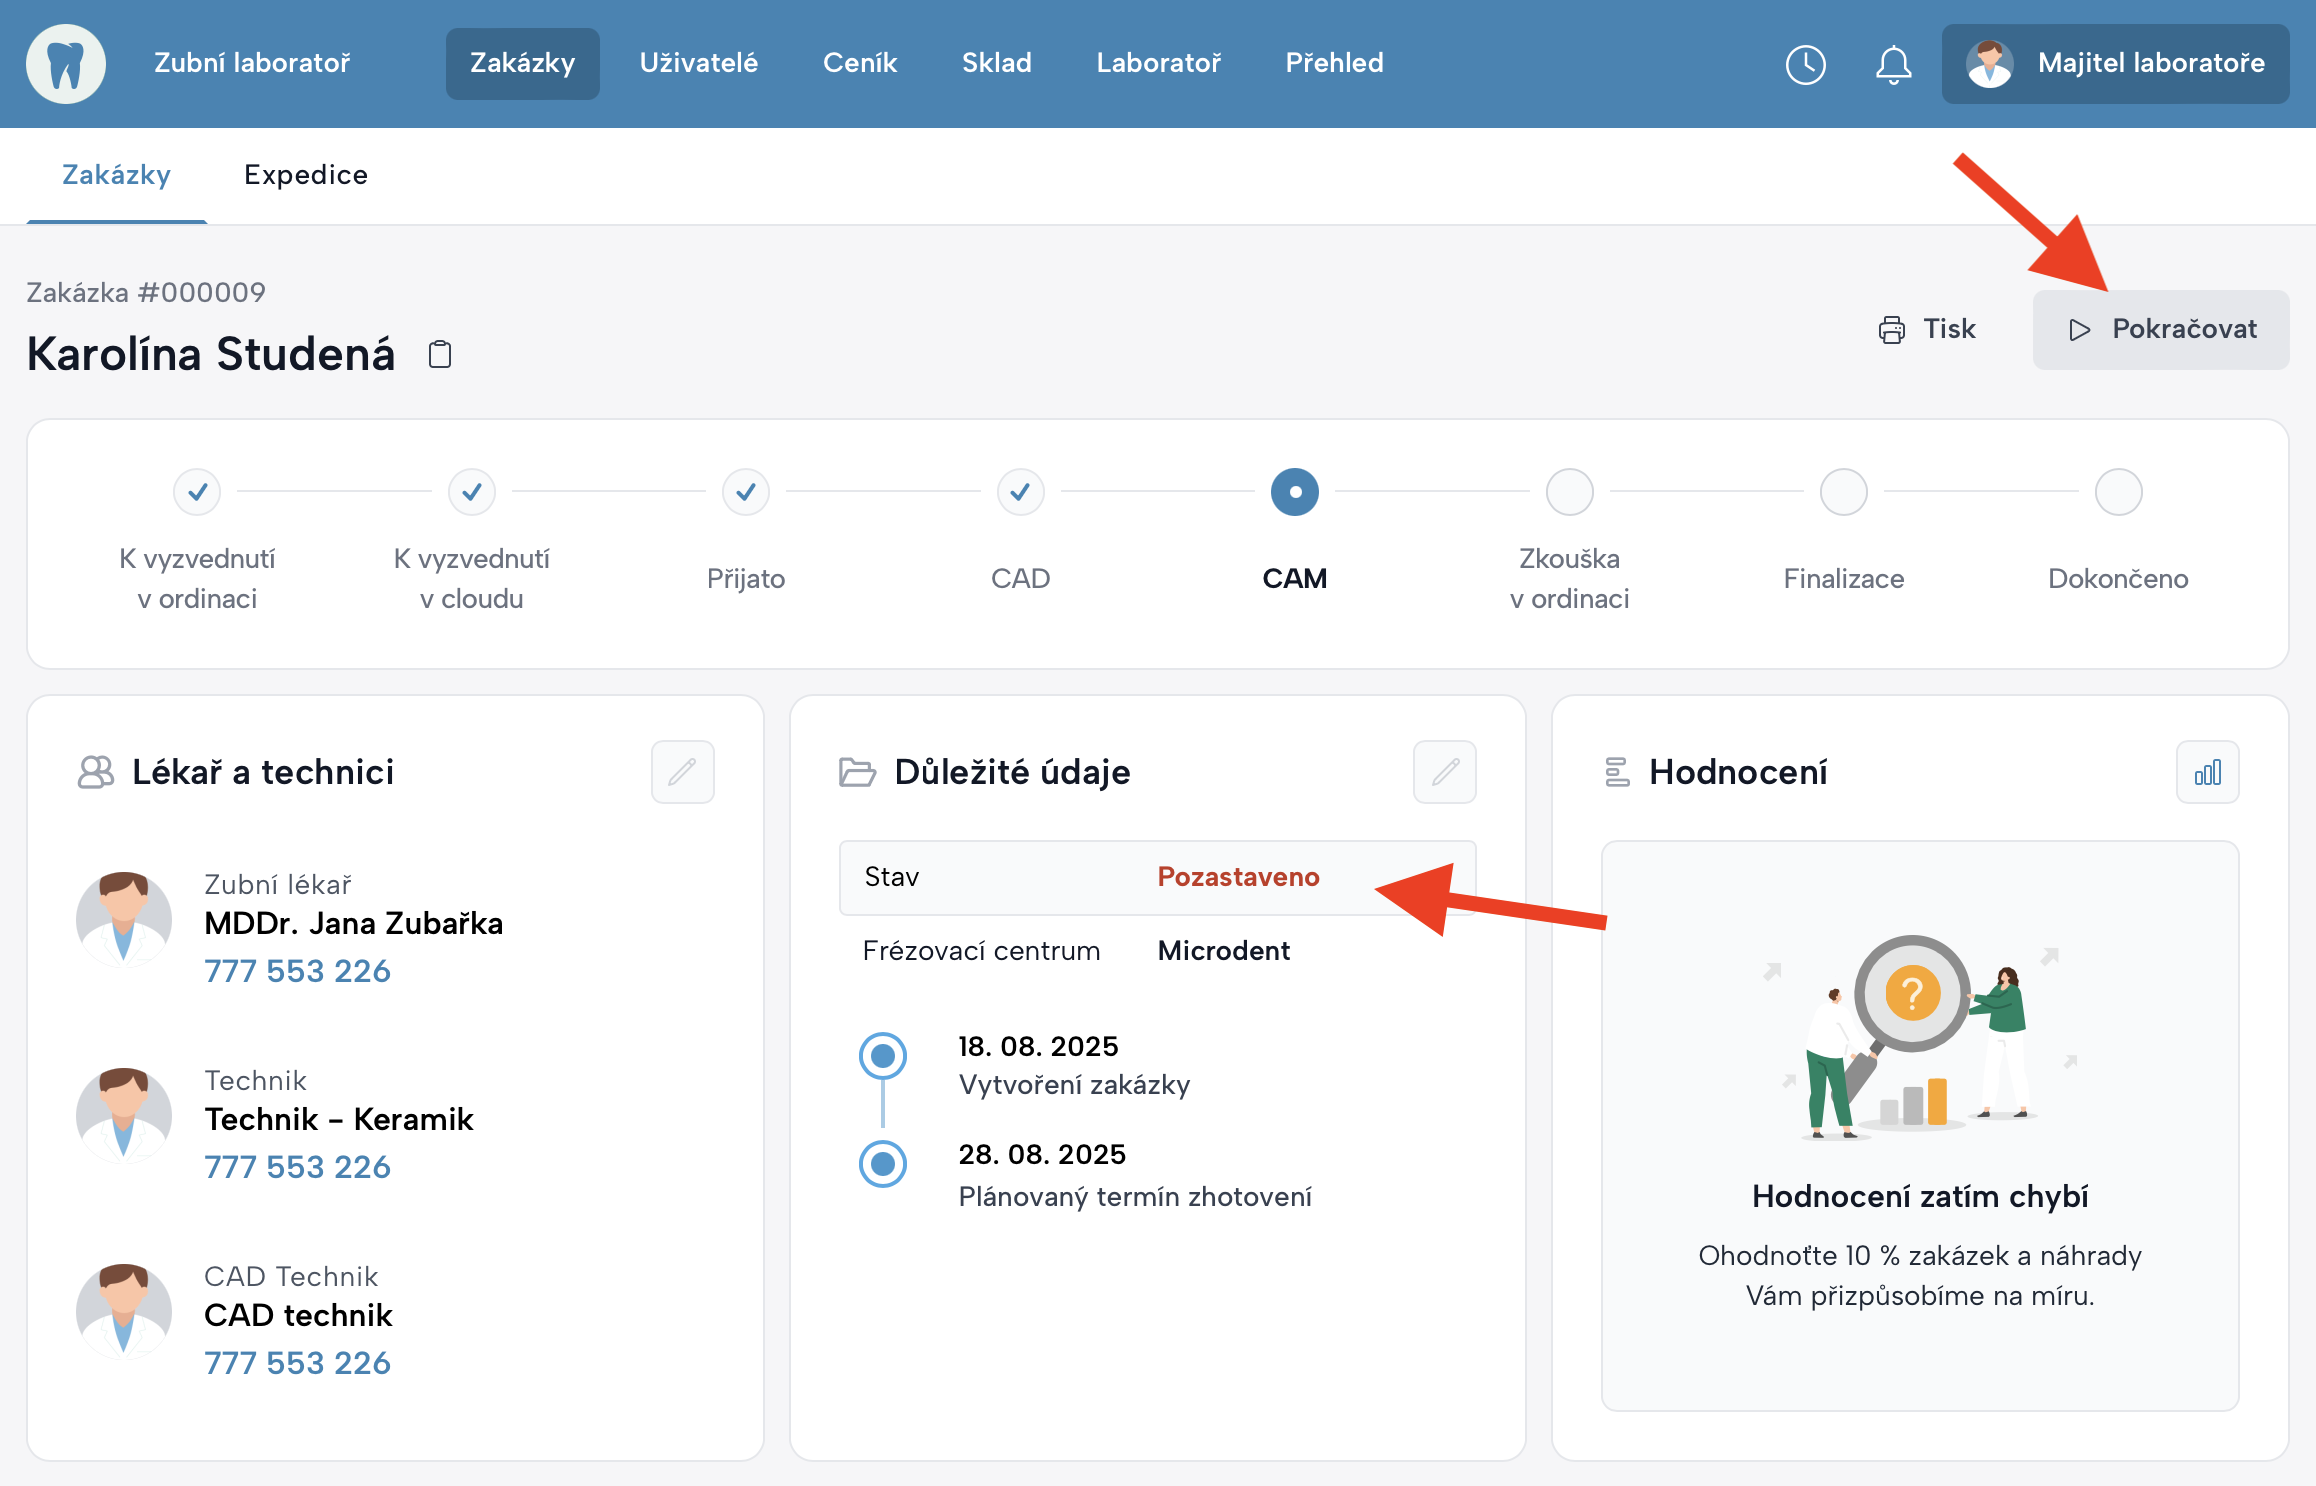2316x1486 pixels.
Task: Open the Hodnocení chart icon
Action: pos(2207,772)
